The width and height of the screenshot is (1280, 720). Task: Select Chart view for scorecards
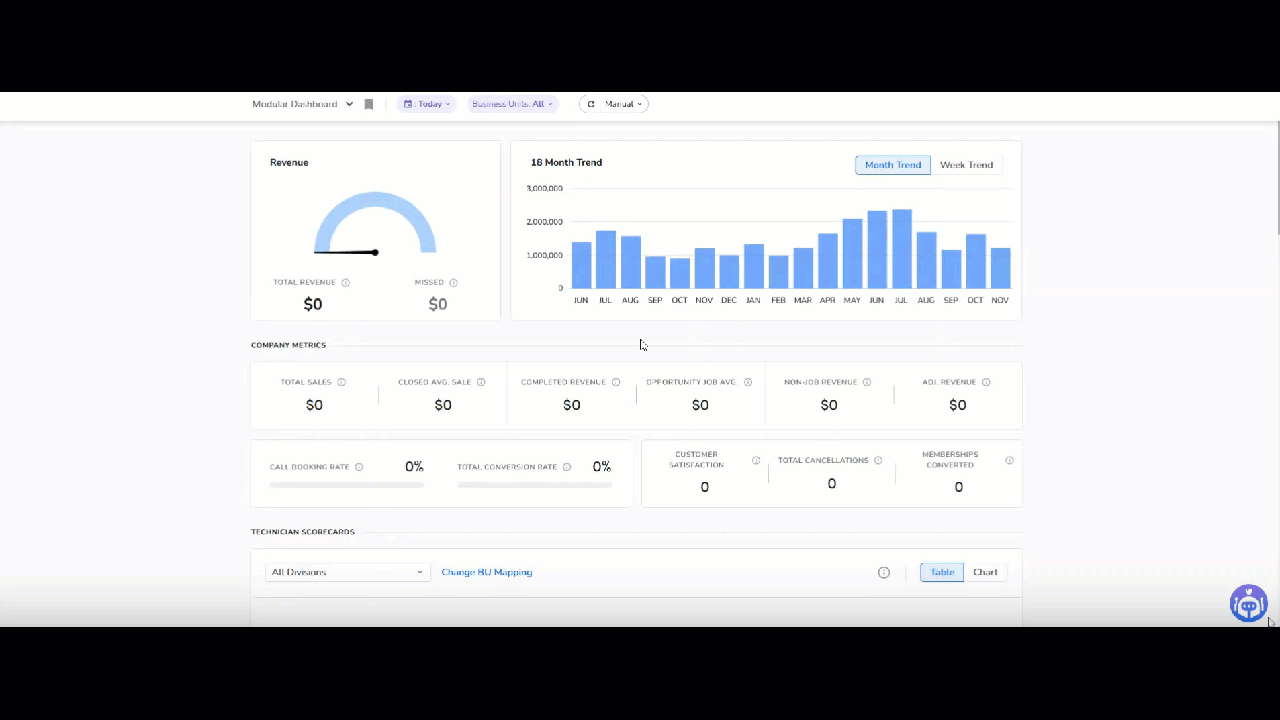click(985, 573)
